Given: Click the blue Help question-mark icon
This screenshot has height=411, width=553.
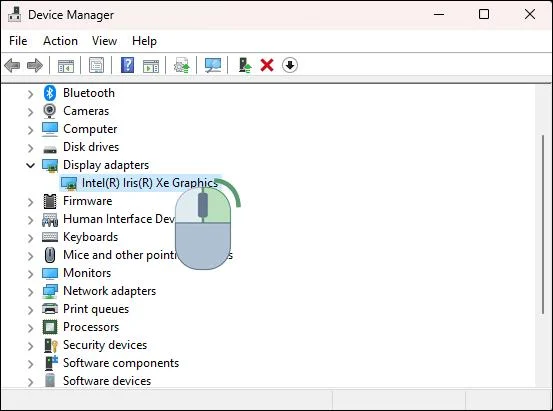Looking at the screenshot, I should 127,65.
